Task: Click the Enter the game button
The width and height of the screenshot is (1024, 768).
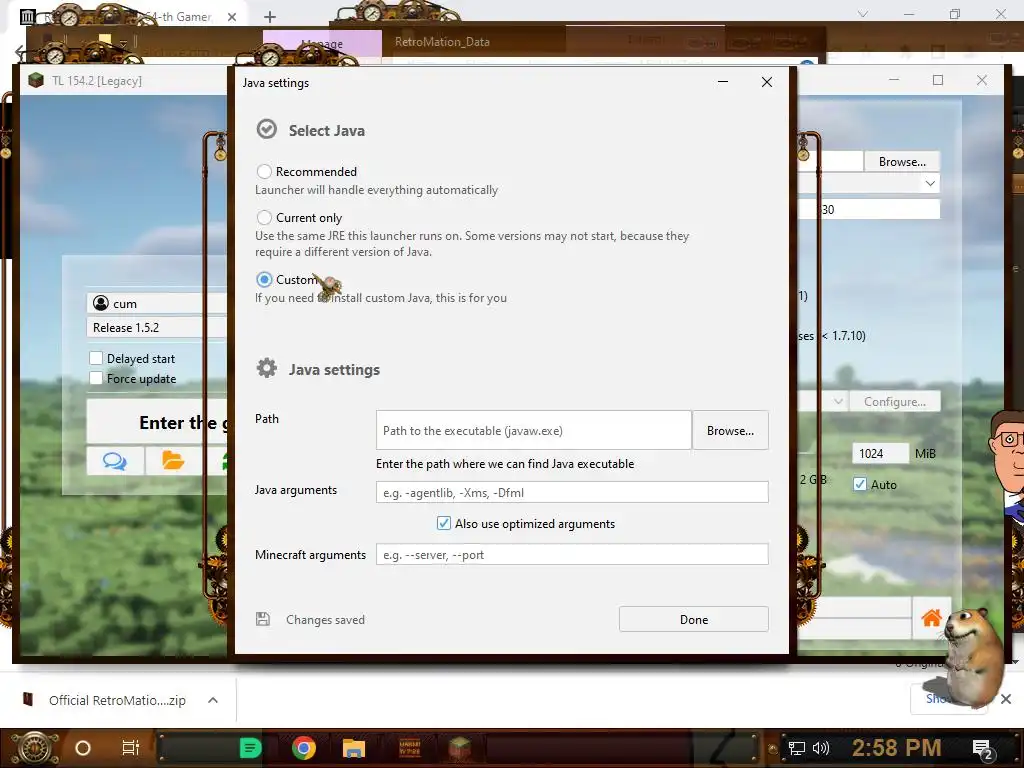Action: [157, 423]
